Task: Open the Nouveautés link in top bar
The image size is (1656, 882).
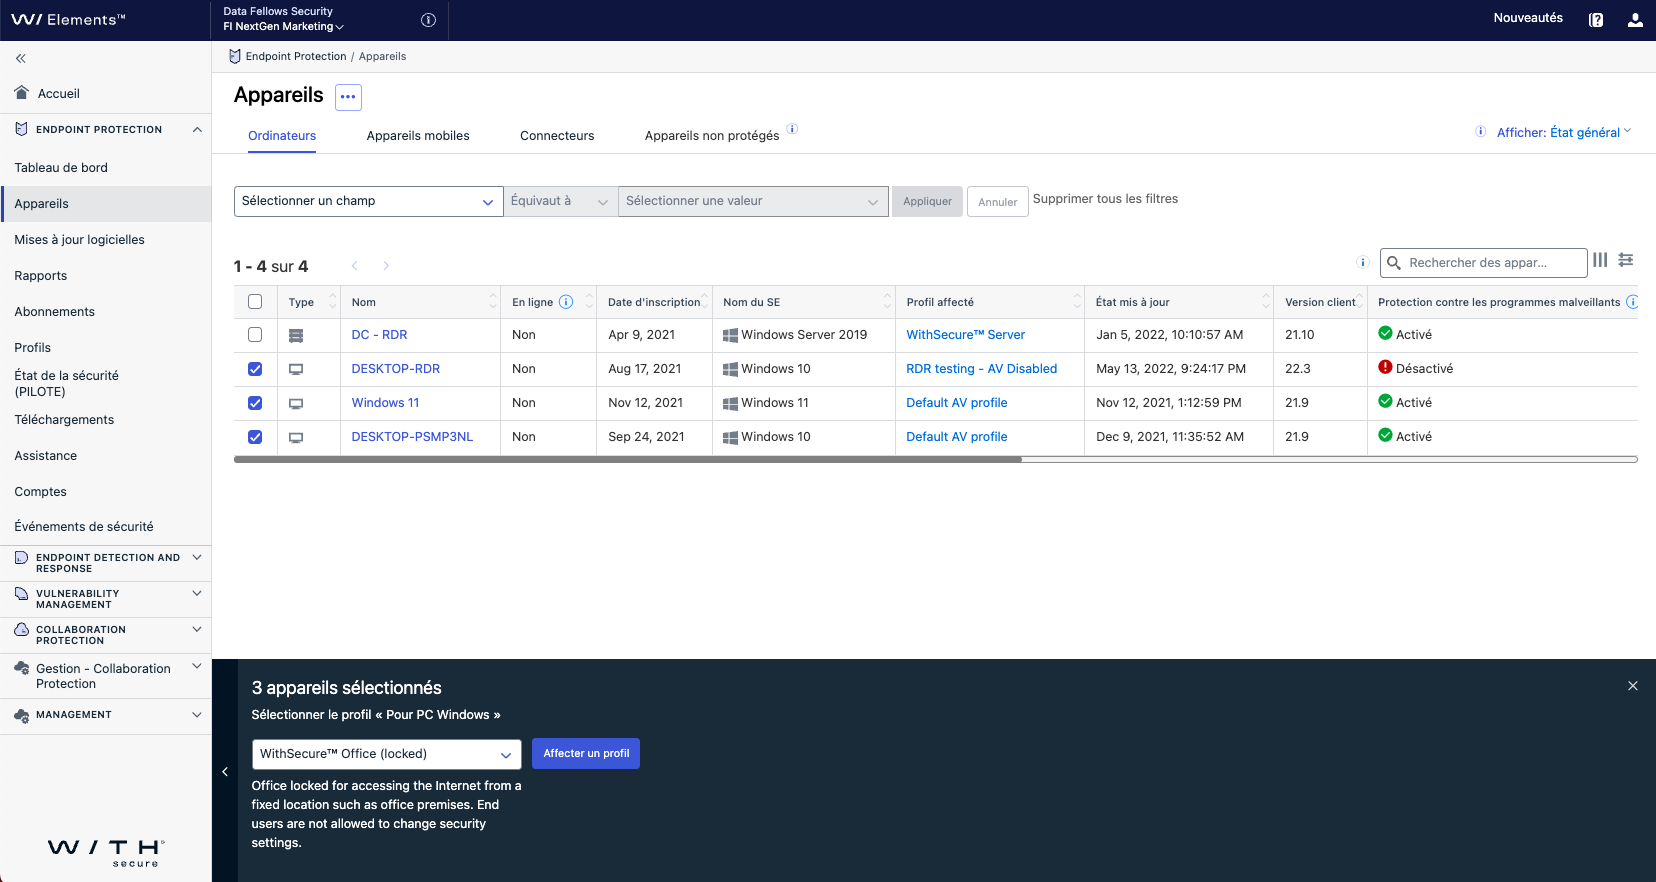Action: 1528,18
